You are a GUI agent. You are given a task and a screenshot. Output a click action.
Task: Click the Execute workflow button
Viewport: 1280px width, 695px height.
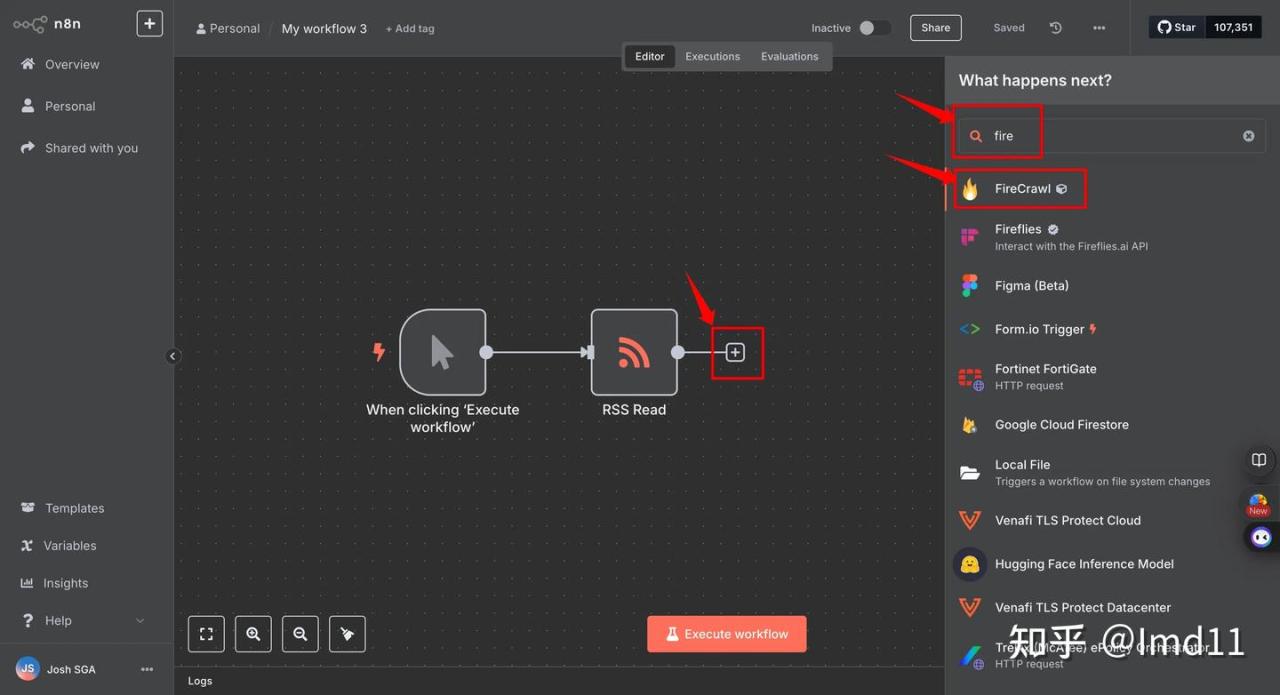(x=727, y=634)
